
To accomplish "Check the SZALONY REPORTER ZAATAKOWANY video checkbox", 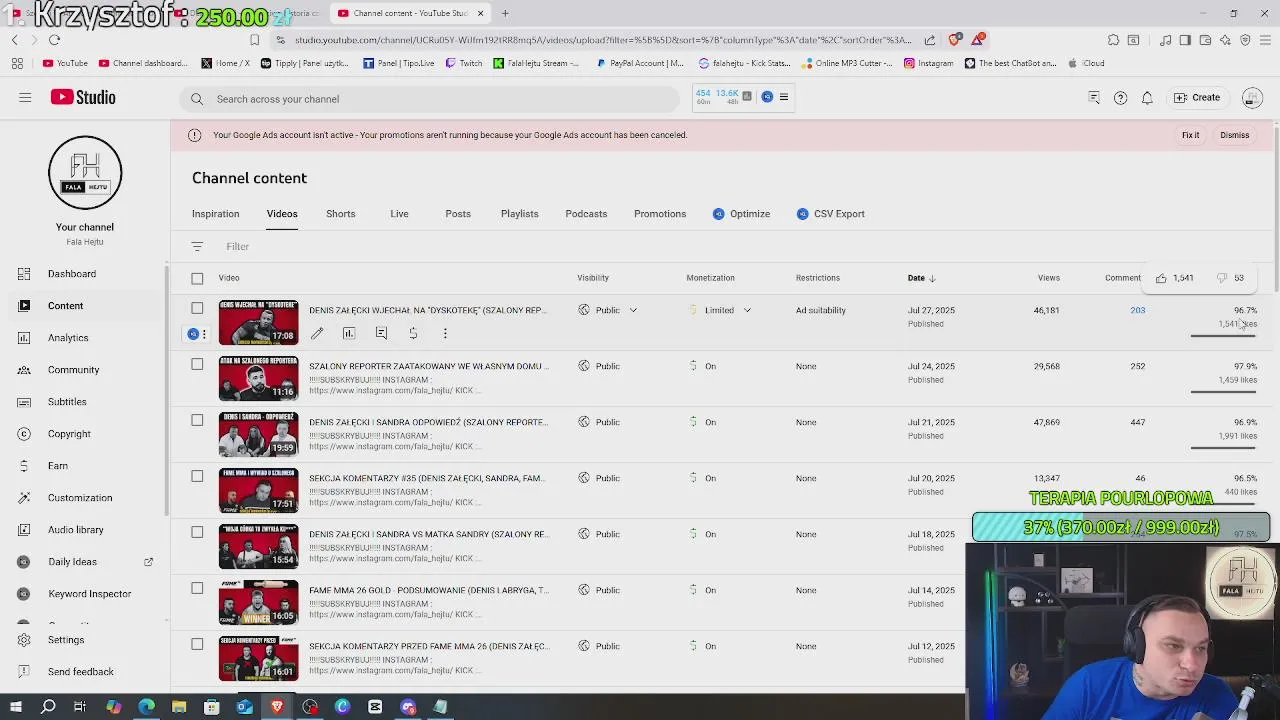I will (x=197, y=365).
